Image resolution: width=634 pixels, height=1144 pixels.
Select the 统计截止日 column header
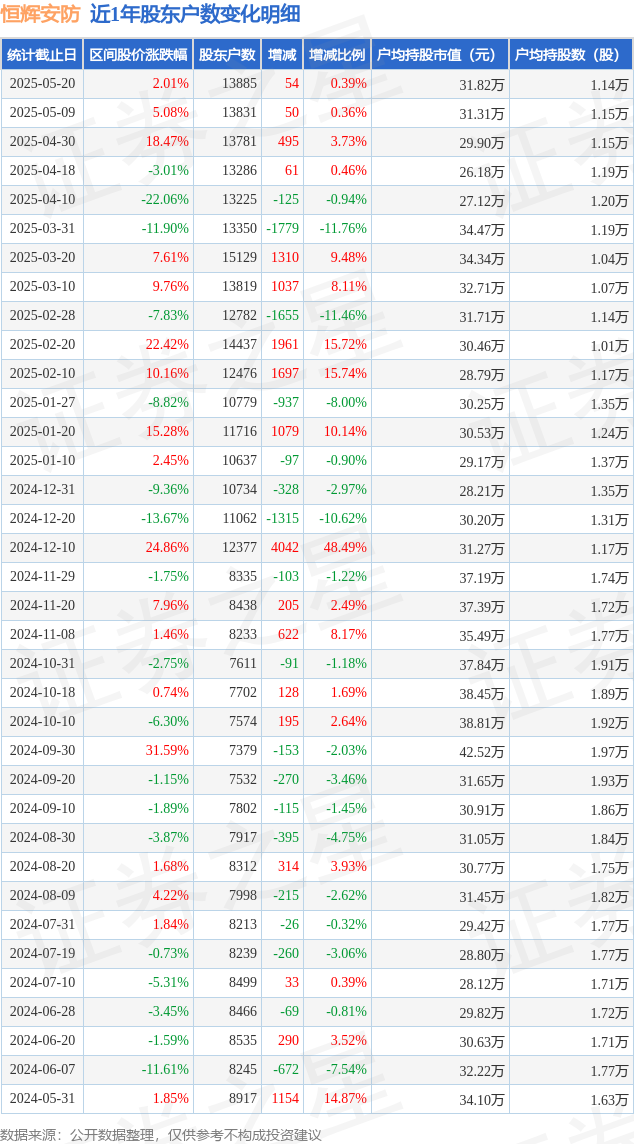coord(42,55)
